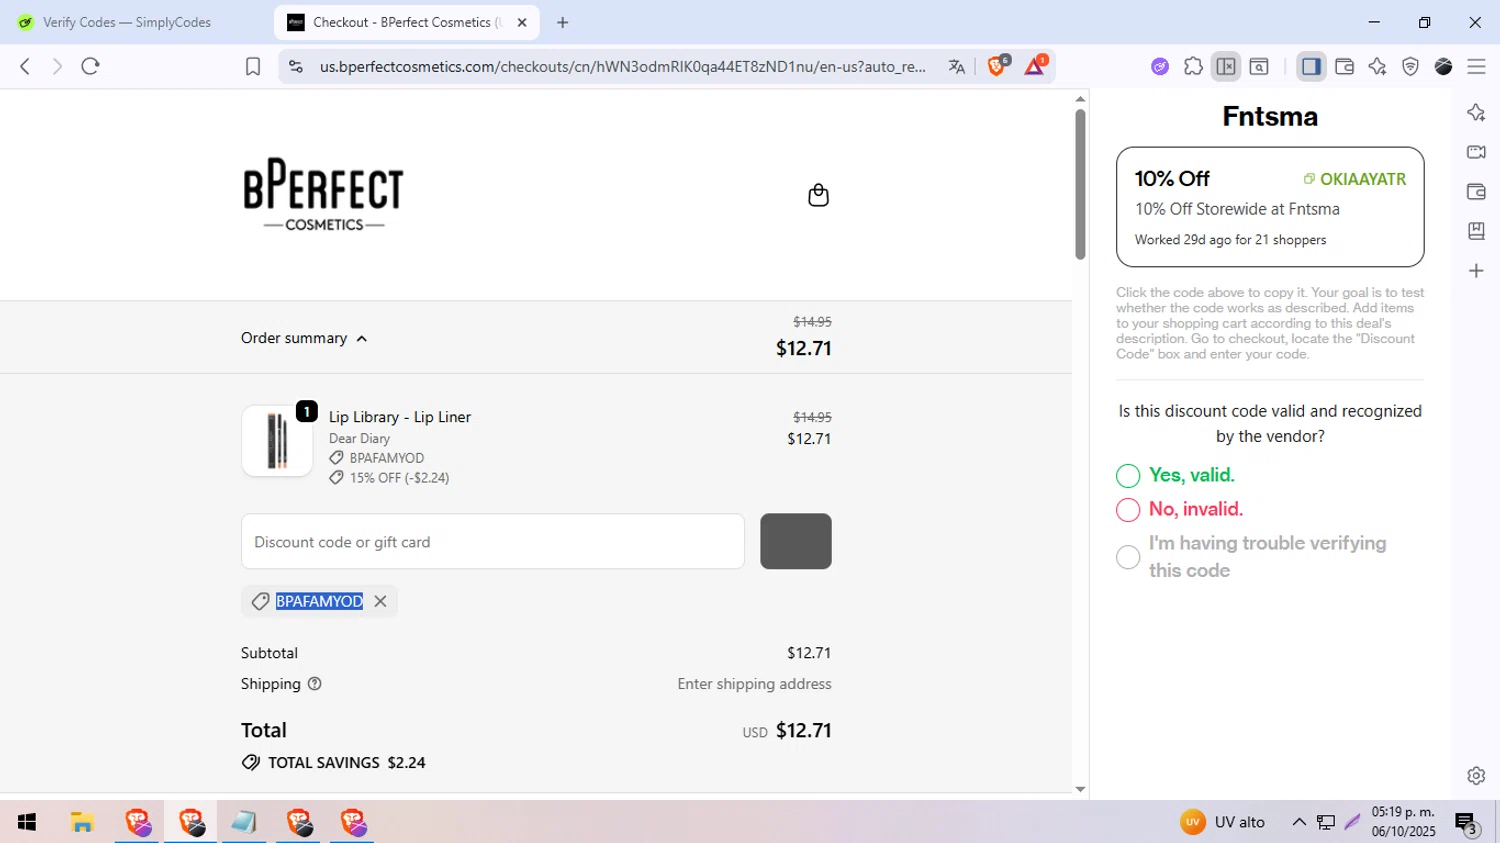Open reading list icon in the sidebar
The image size is (1500, 843).
pyautogui.click(x=1476, y=231)
